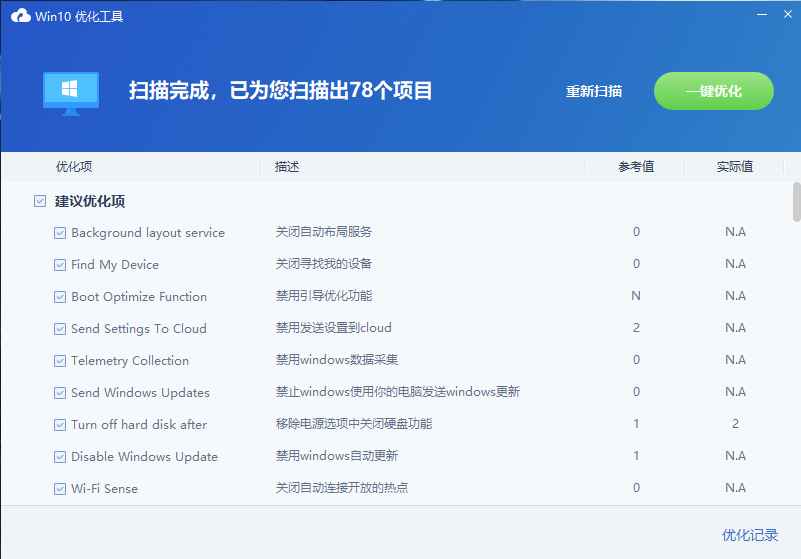This screenshot has width=801, height=559.
Task: Minimize the Win10 优化工具 window
Action: [x=762, y=14]
